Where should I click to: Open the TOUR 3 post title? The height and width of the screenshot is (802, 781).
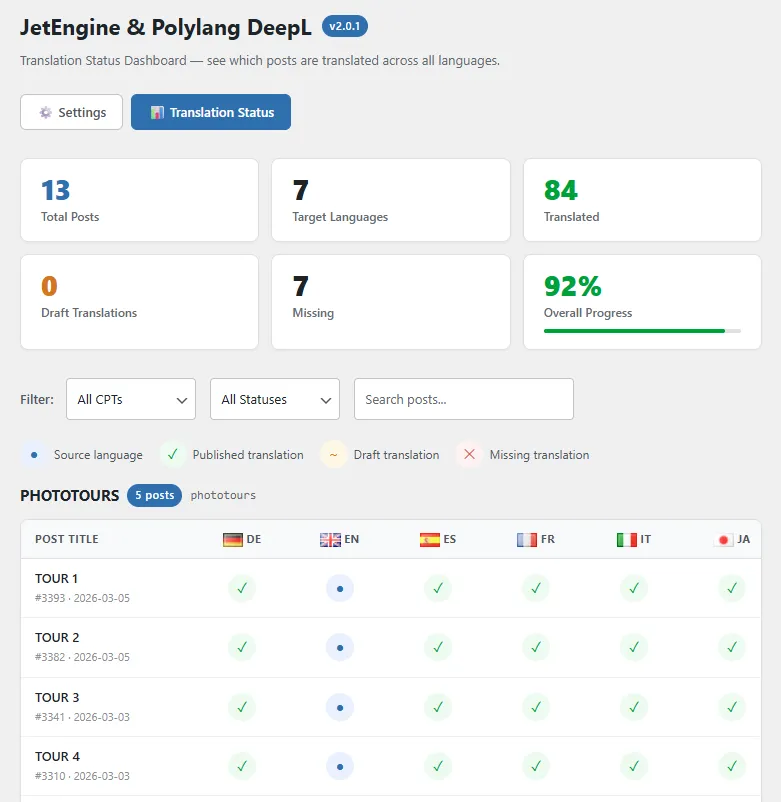coord(57,697)
